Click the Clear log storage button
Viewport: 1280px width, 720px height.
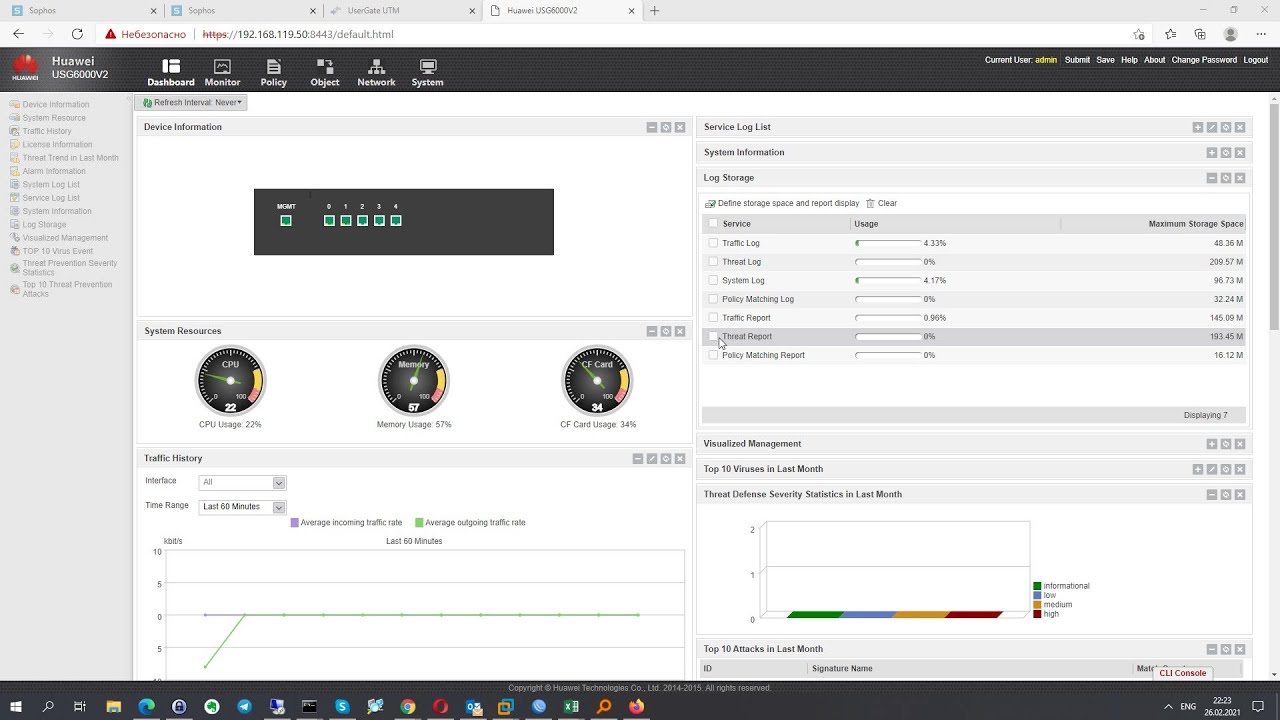pos(881,203)
